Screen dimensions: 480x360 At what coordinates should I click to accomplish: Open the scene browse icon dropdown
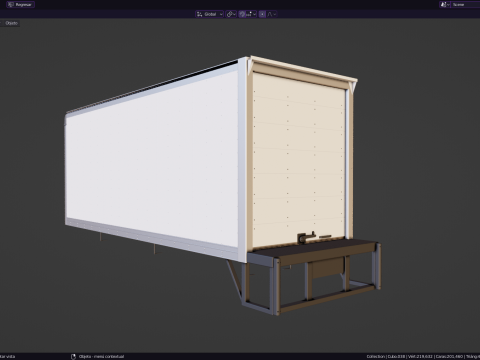point(445,5)
